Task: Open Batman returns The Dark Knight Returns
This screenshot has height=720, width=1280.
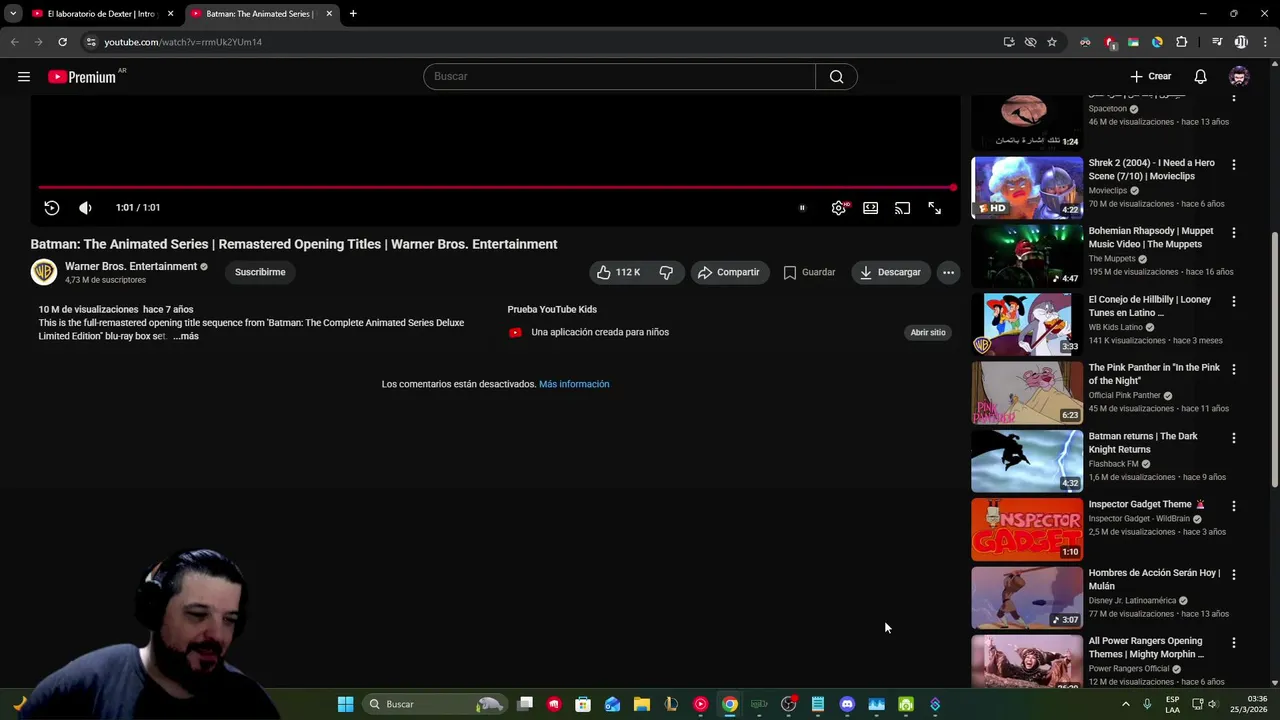Action: click(1143, 443)
